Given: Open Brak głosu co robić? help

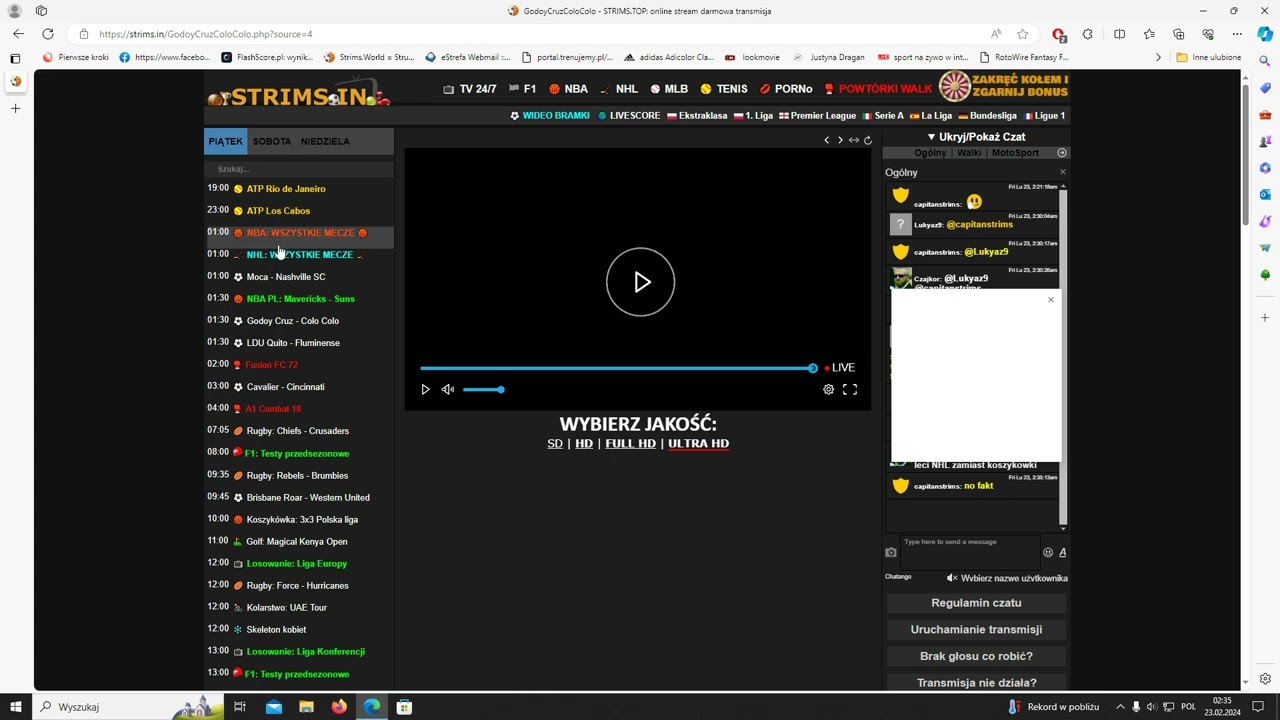Looking at the screenshot, I should (x=976, y=656).
